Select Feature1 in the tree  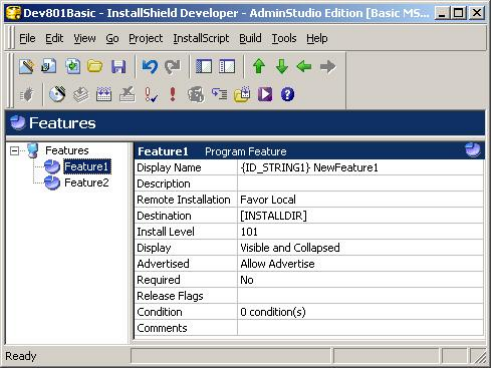coord(86,167)
